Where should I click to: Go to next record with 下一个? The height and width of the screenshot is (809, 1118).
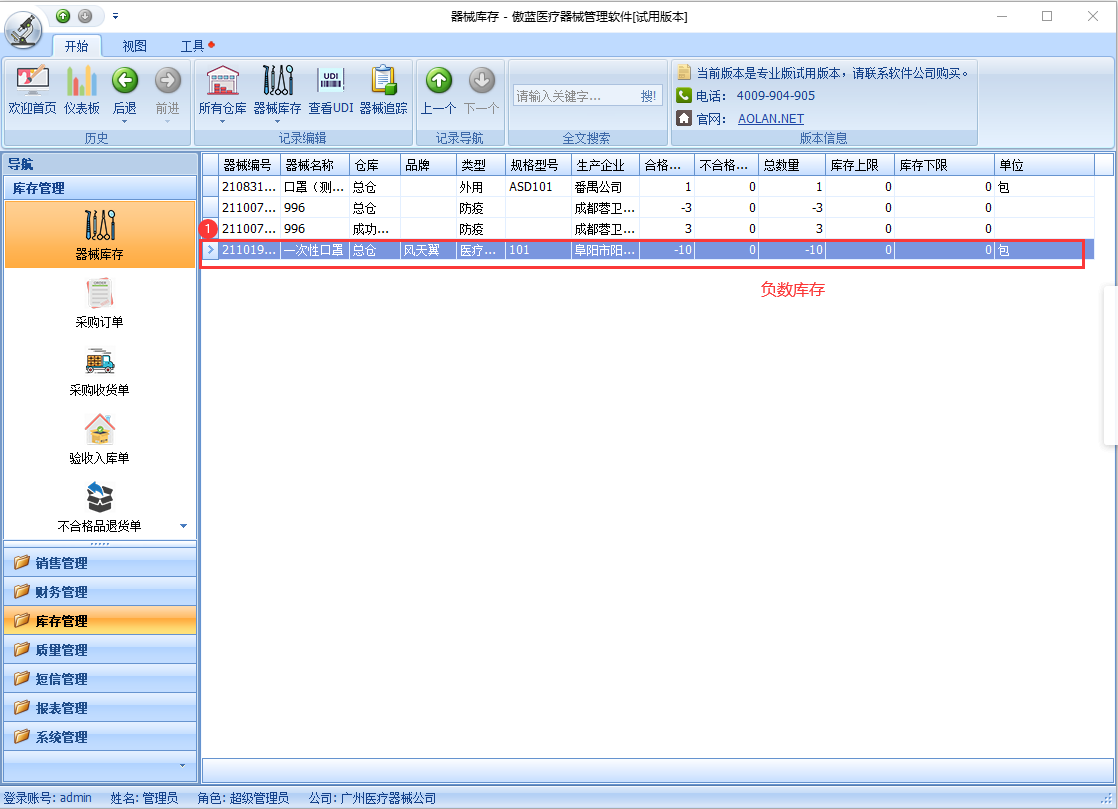click(x=481, y=90)
